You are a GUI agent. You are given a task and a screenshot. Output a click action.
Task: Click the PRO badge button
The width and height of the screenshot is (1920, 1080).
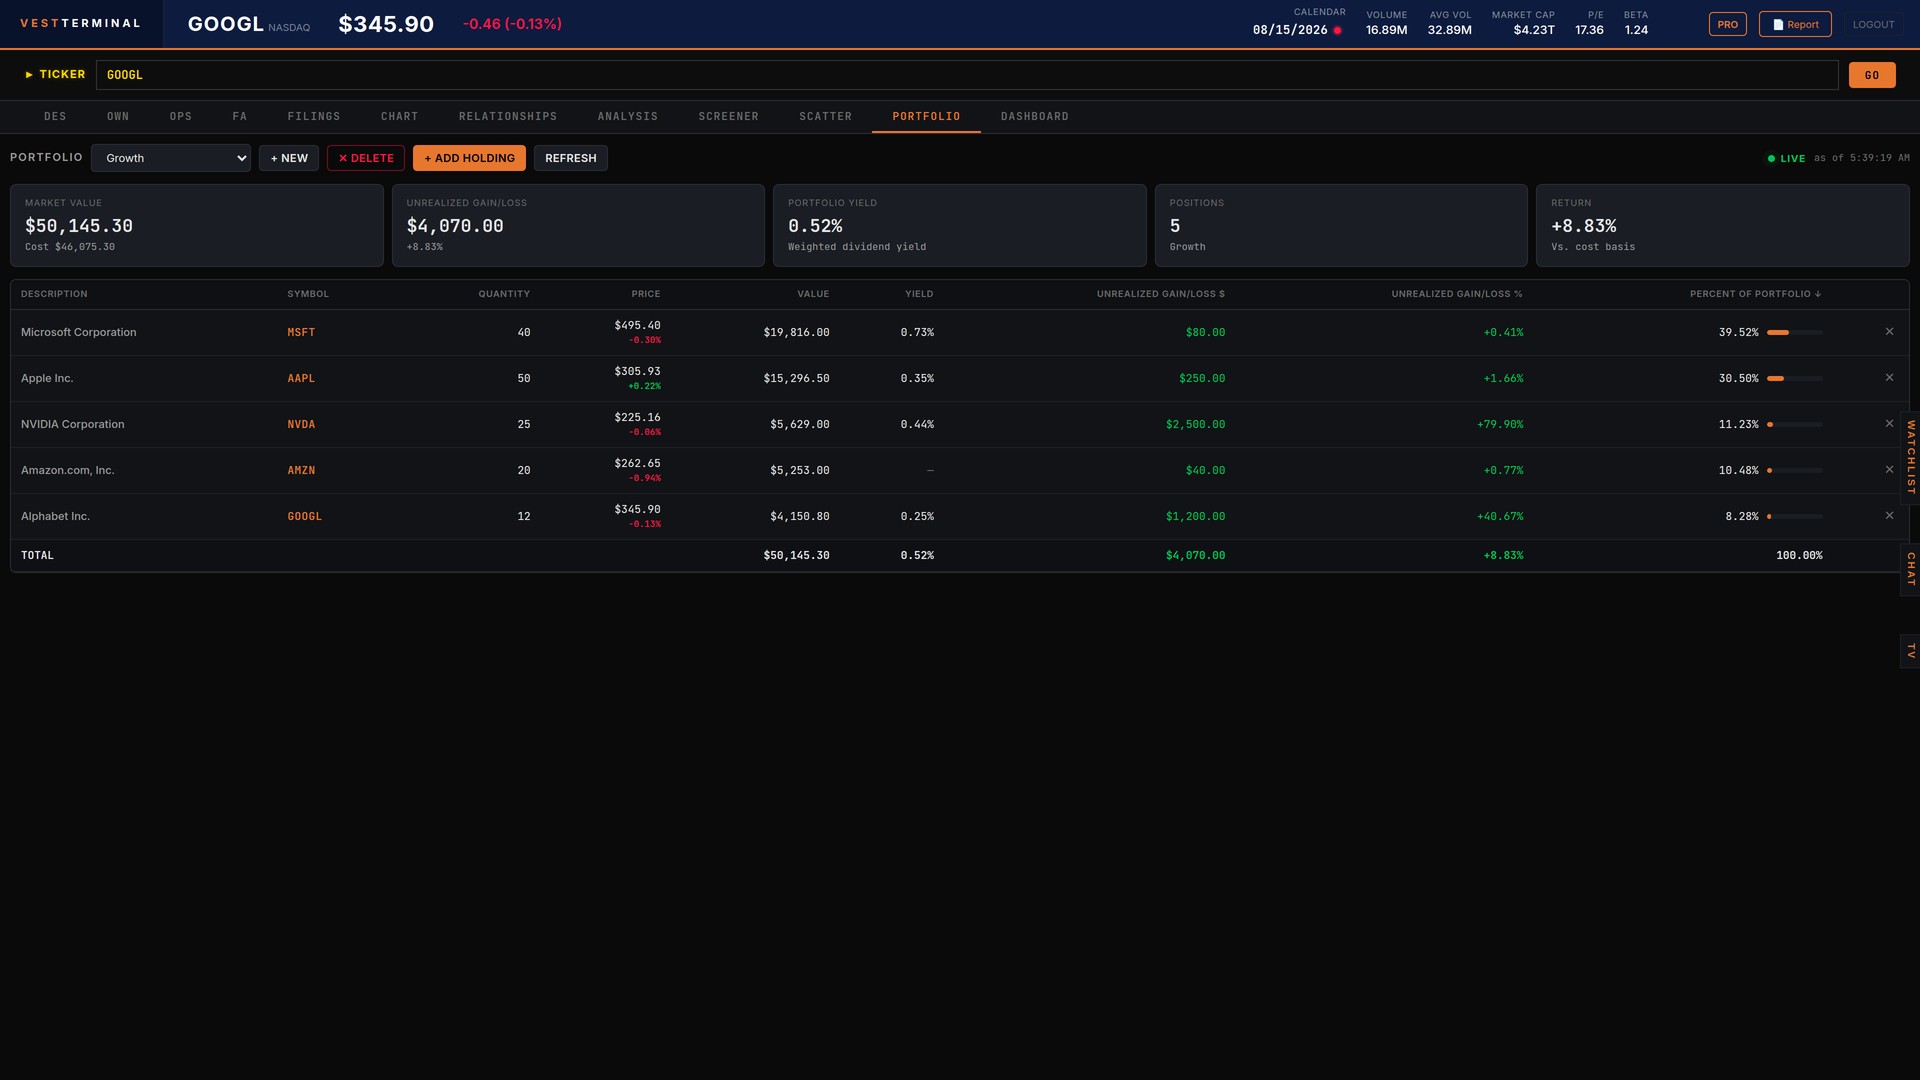pyautogui.click(x=1728, y=24)
